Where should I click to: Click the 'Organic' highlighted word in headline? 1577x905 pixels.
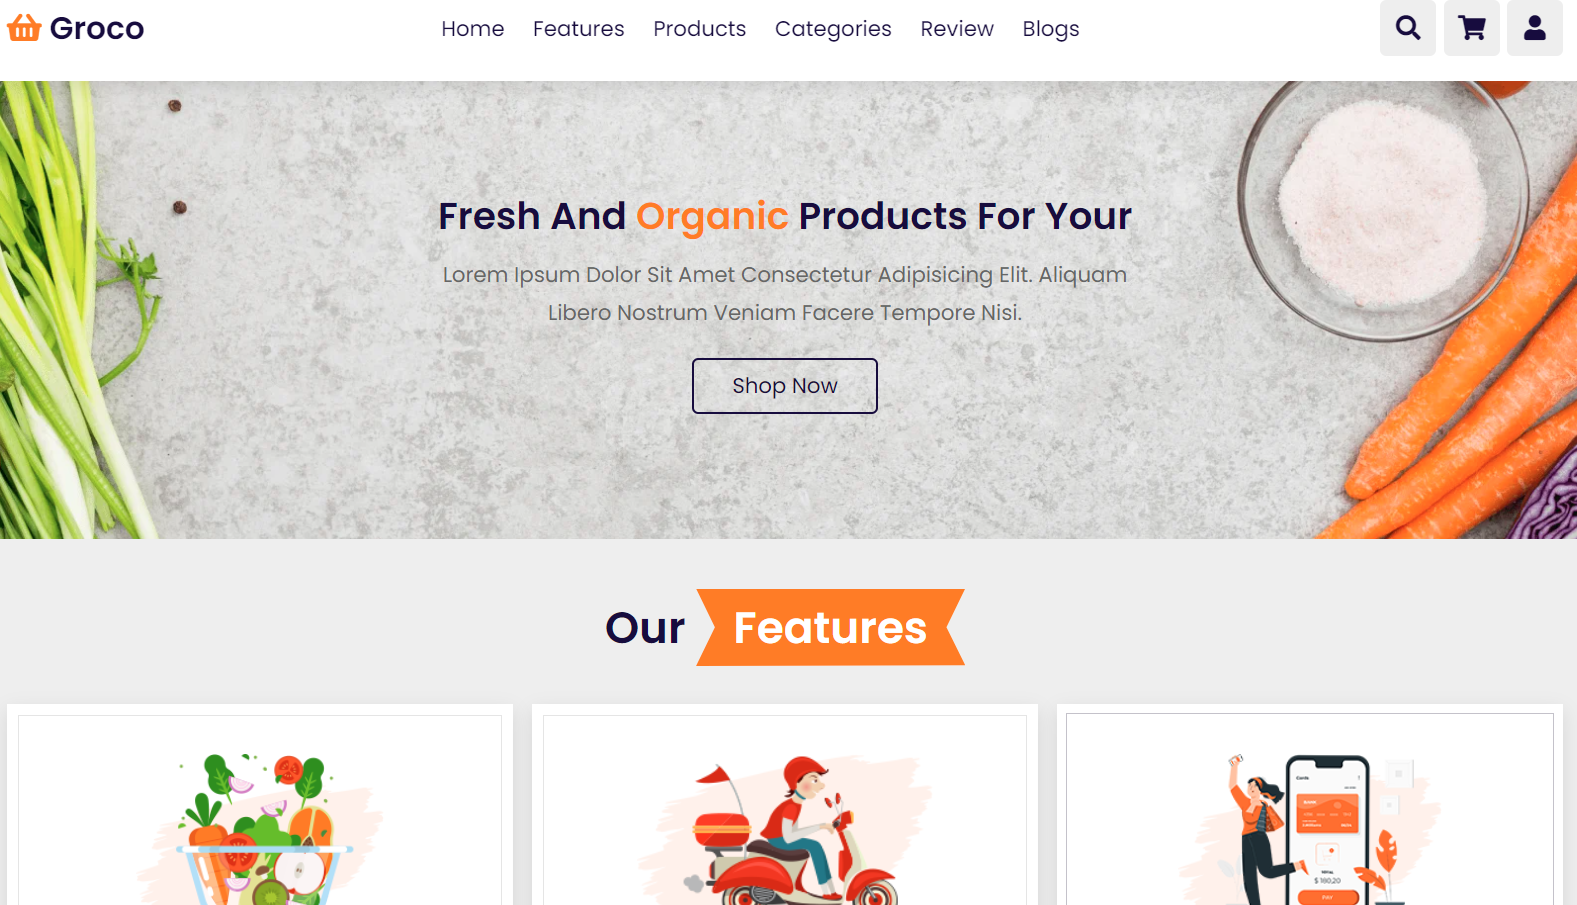712,216
